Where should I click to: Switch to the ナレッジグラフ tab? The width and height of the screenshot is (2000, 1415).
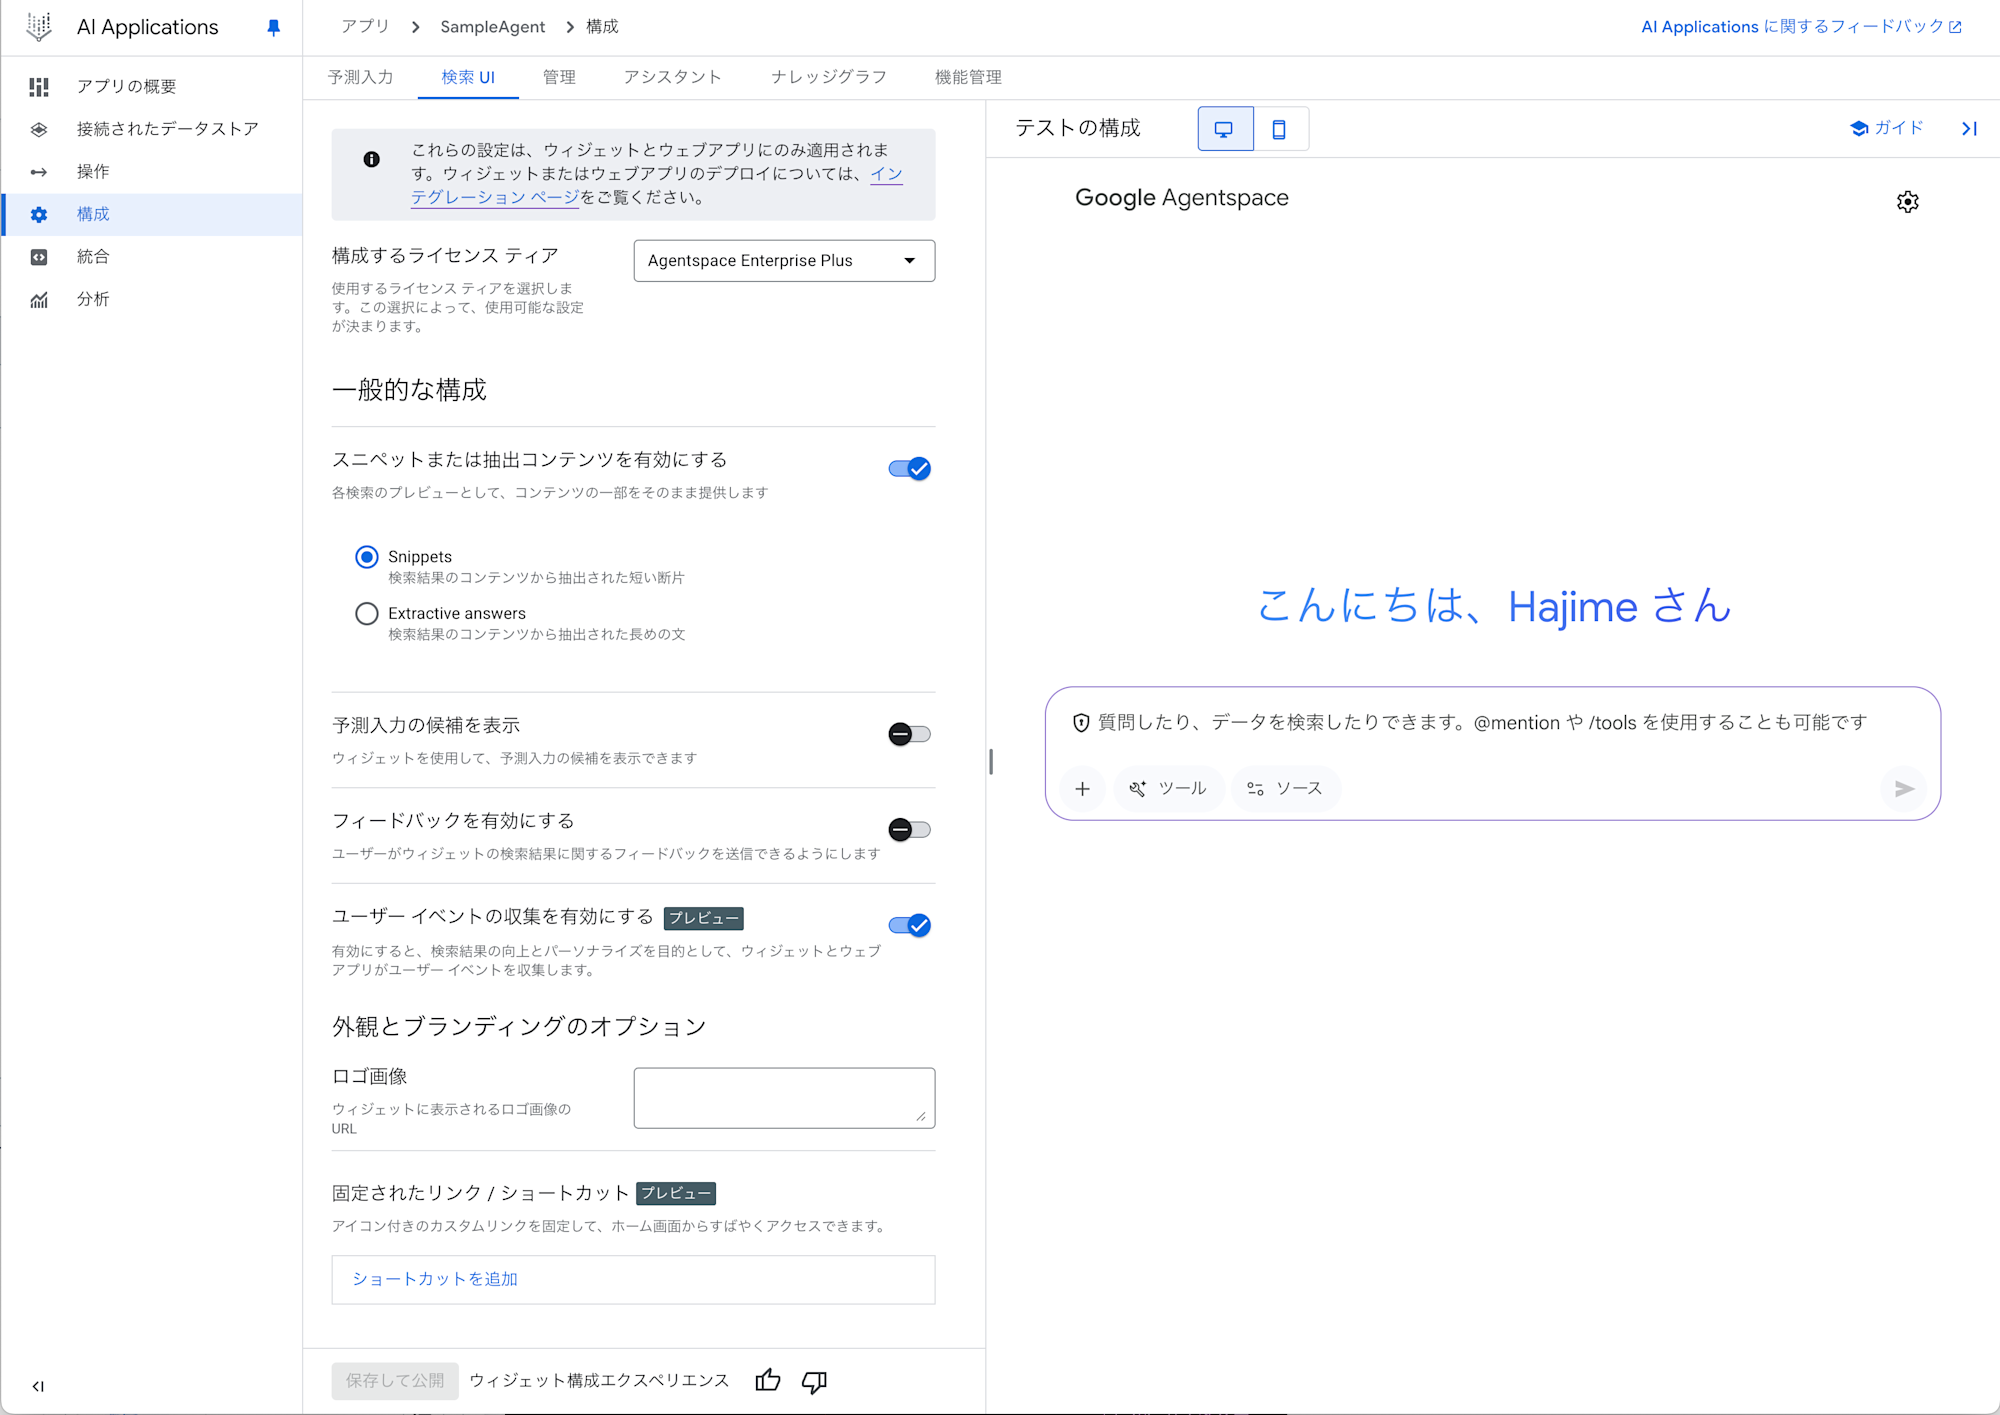point(828,77)
